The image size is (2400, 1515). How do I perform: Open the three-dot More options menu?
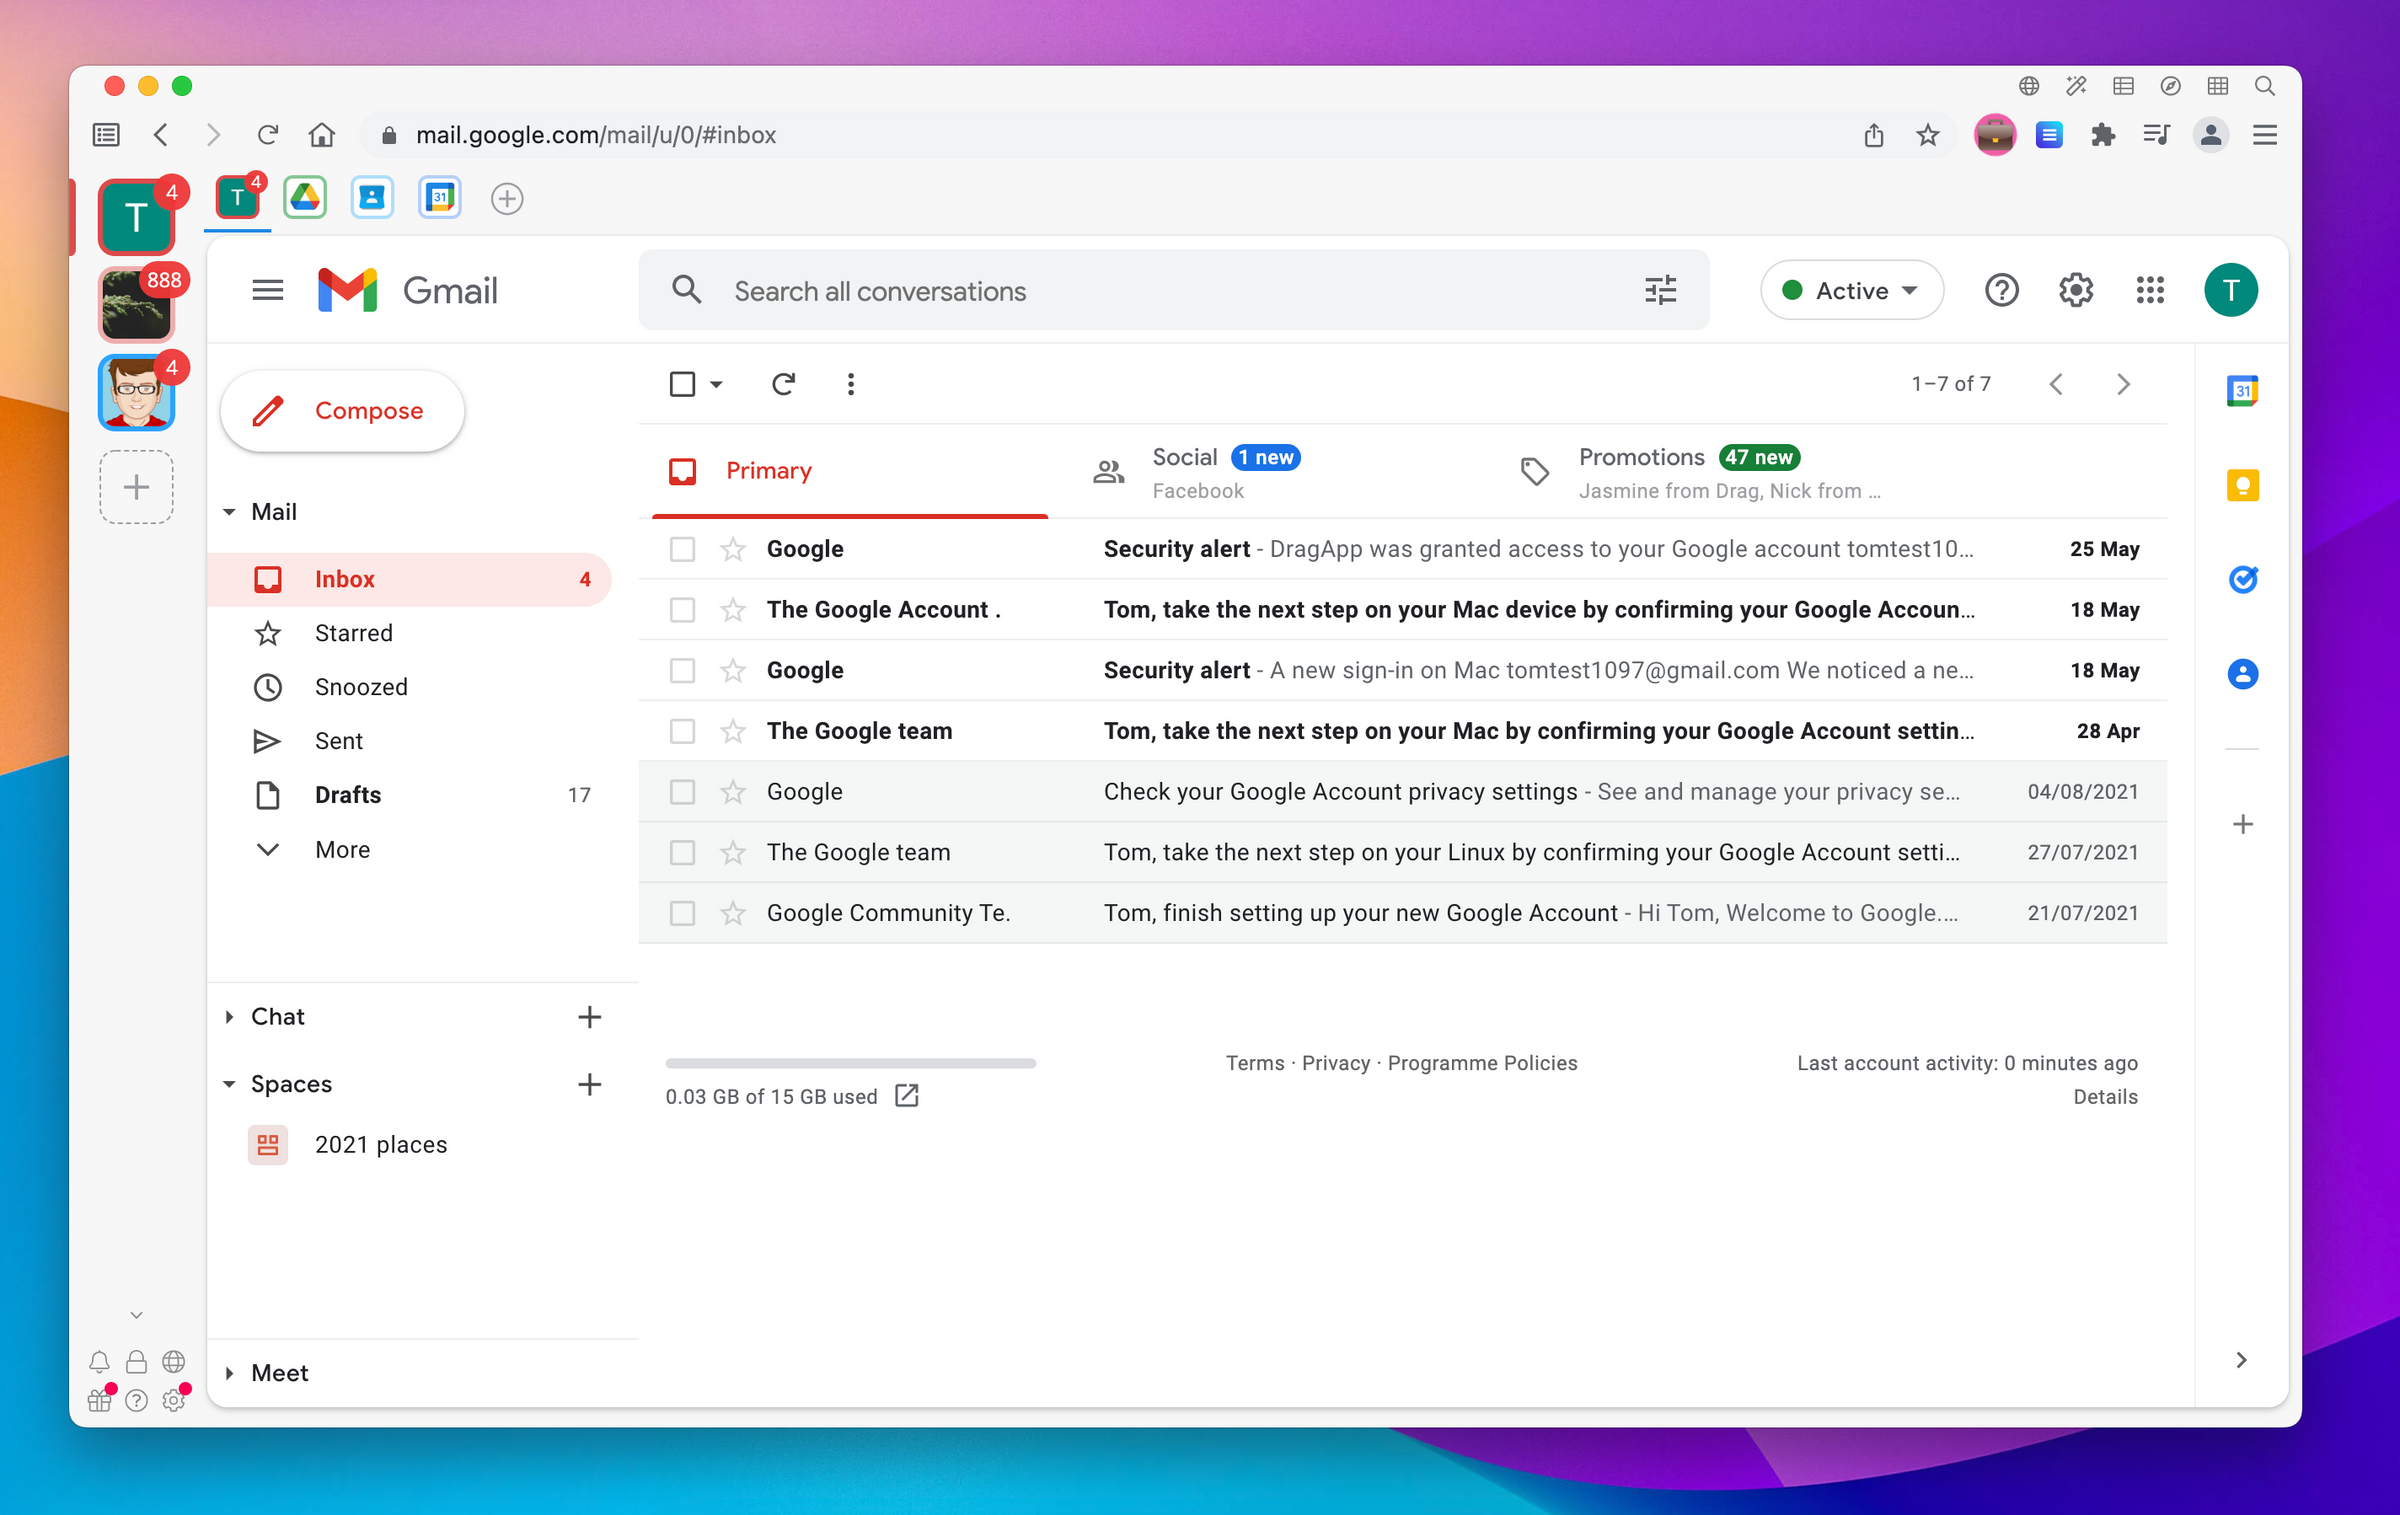[x=850, y=384]
